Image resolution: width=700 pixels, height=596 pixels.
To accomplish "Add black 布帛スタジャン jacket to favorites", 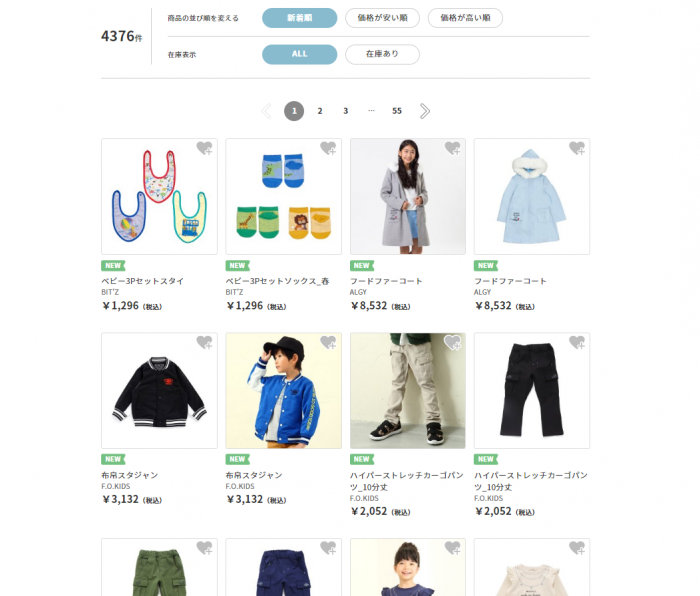I will coord(204,342).
